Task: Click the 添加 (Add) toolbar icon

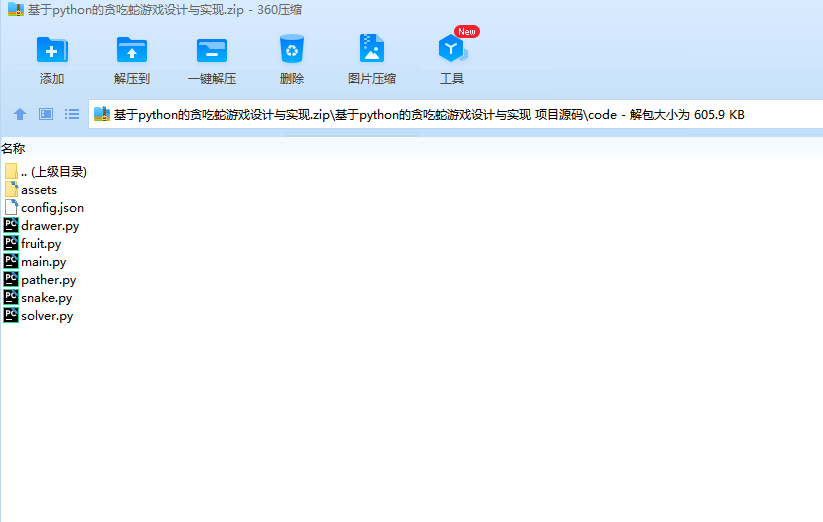Action: 52,50
